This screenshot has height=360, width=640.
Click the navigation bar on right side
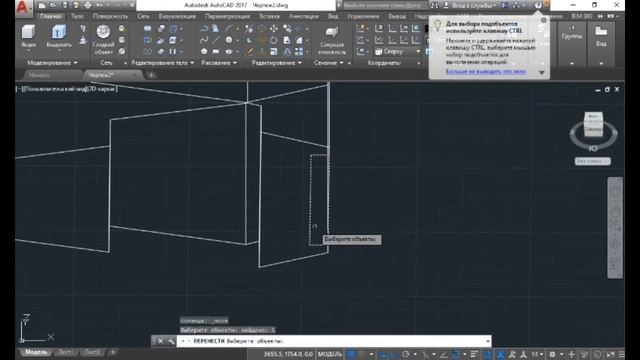[x=615, y=228]
